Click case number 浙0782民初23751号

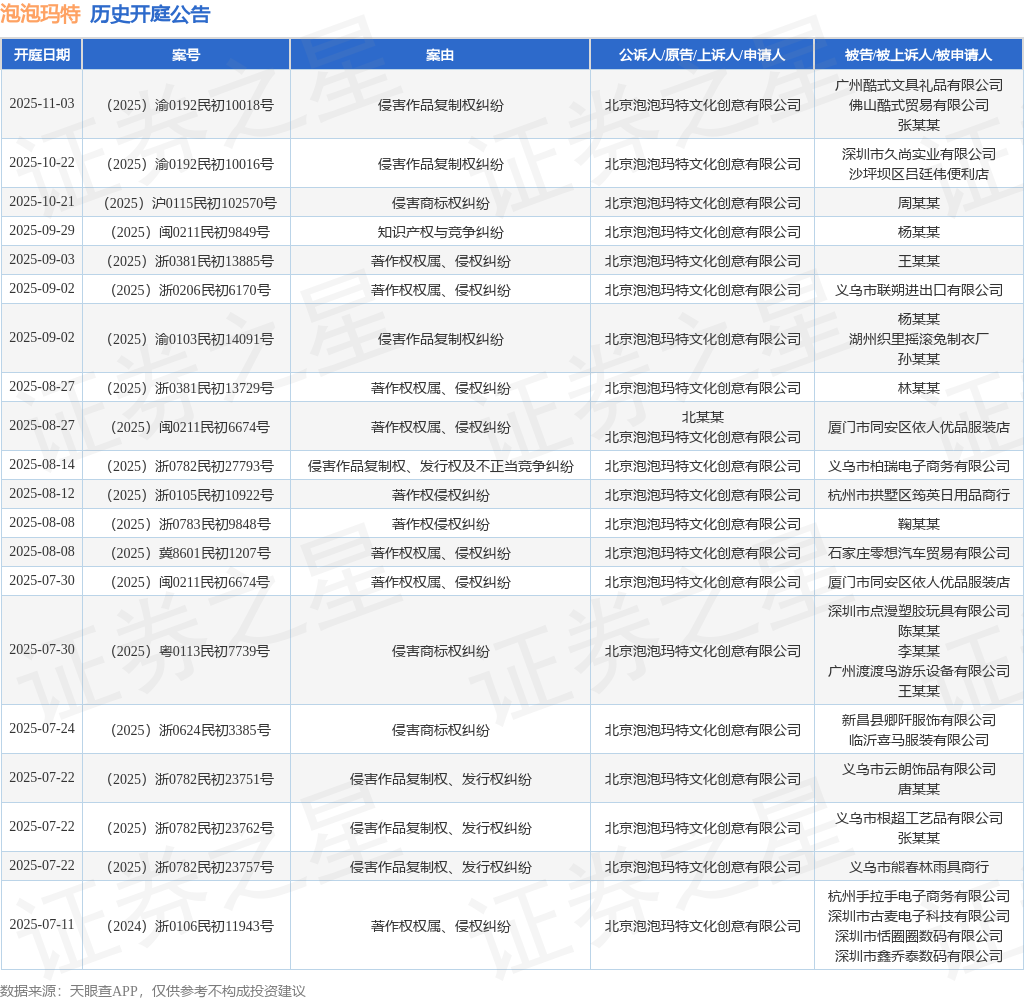click(x=190, y=779)
